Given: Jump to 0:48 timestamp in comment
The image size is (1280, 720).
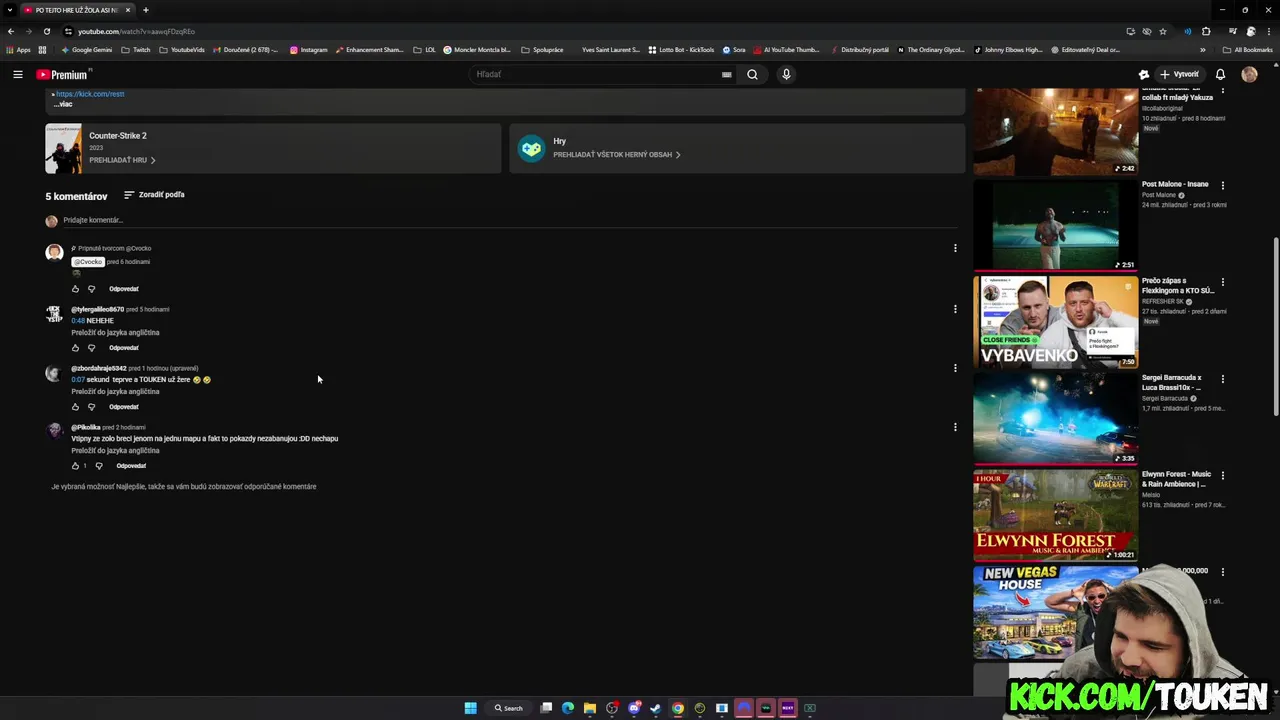Looking at the screenshot, I should coord(78,321).
